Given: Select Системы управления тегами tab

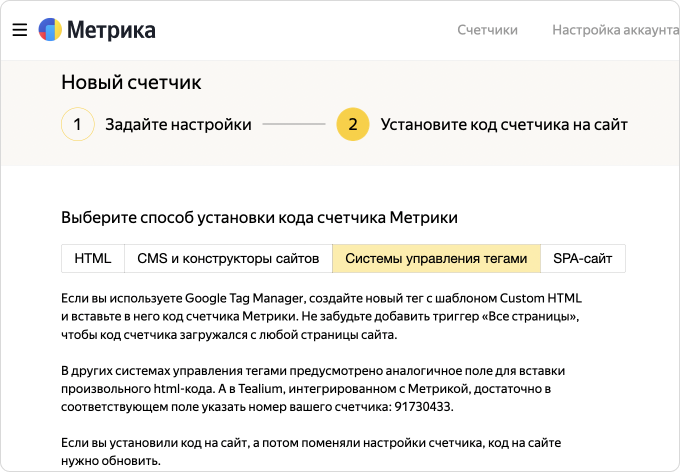Looking at the screenshot, I should (436, 259).
